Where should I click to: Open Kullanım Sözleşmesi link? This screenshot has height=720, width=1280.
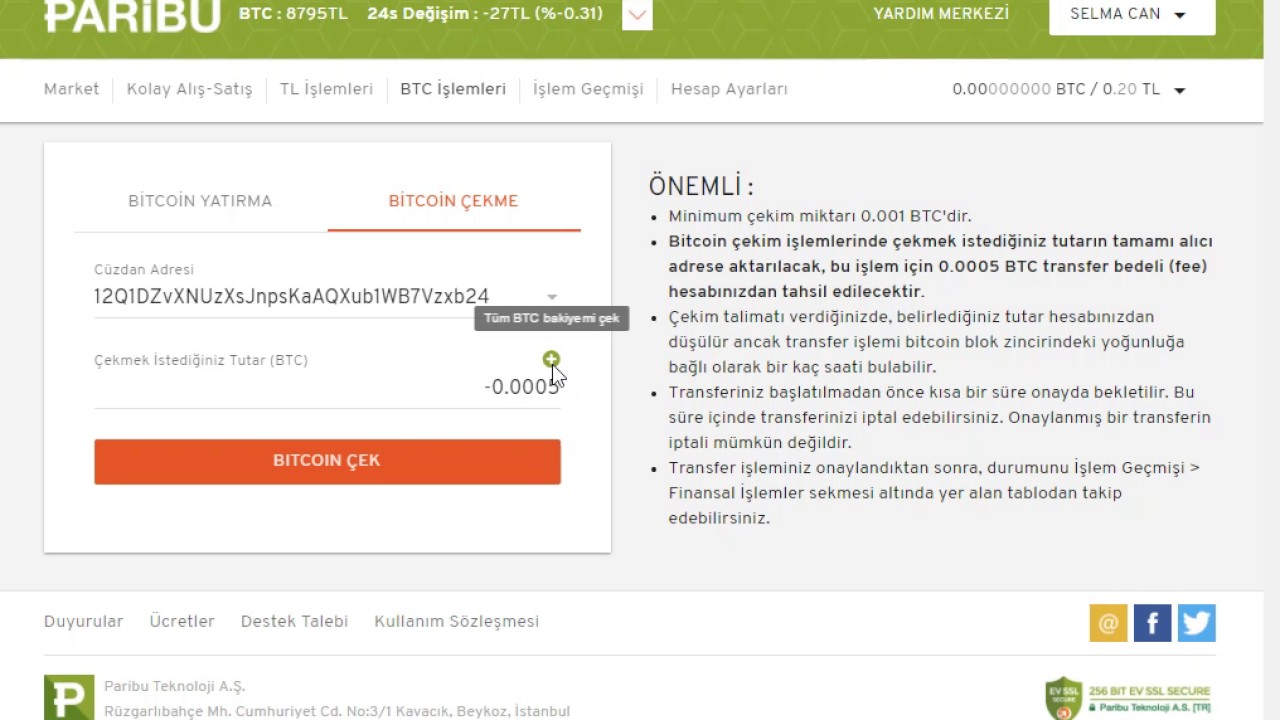pyautogui.click(x=456, y=621)
